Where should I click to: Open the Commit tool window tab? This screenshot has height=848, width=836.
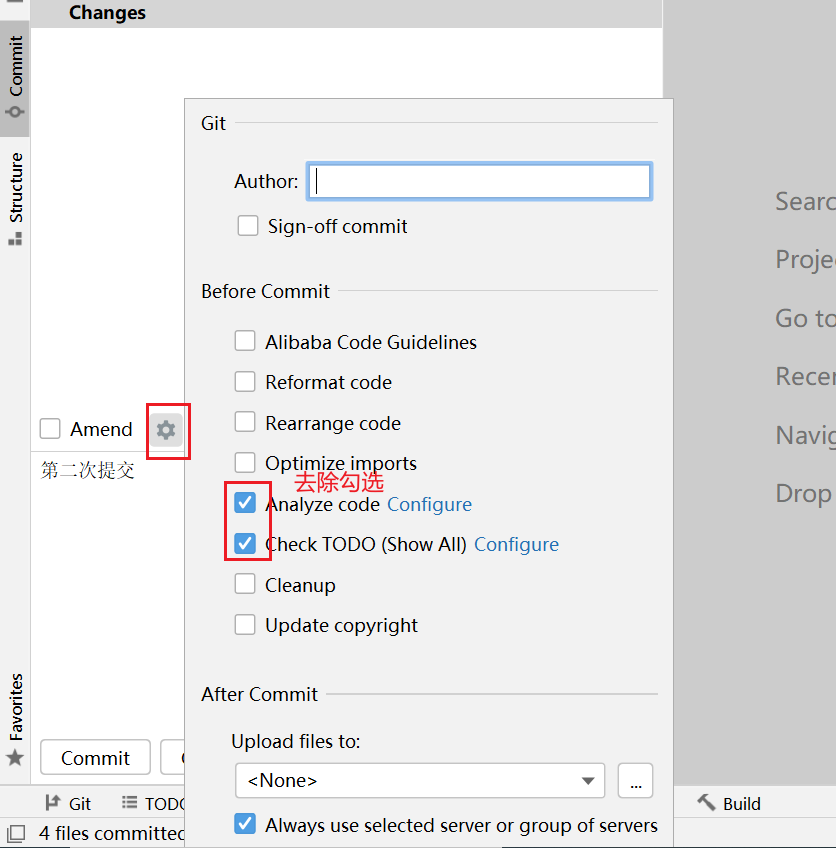click(15, 77)
